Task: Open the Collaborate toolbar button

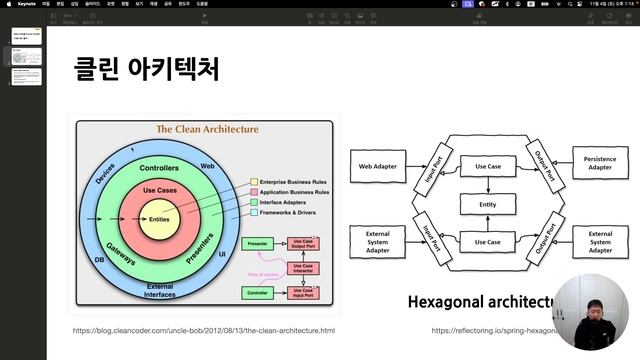Action: pyautogui.click(x=480, y=17)
